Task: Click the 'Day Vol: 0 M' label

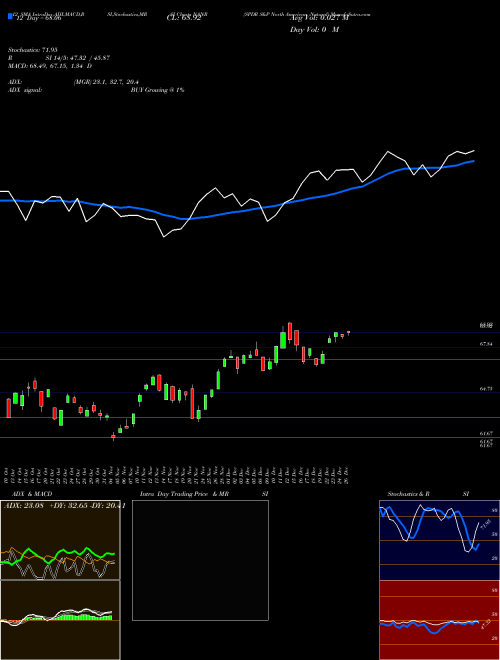Action: point(314,30)
